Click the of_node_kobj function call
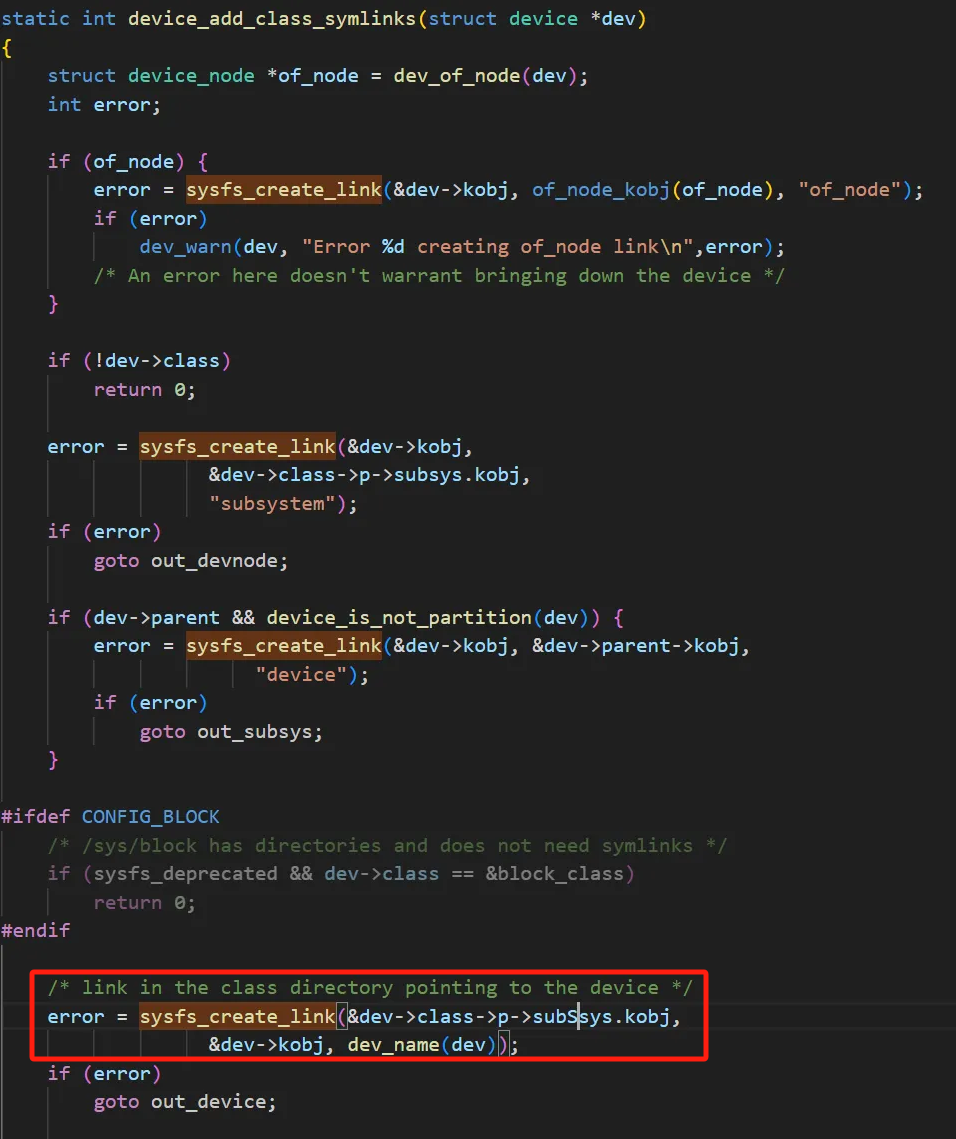The width and height of the screenshot is (956, 1139). 600,190
